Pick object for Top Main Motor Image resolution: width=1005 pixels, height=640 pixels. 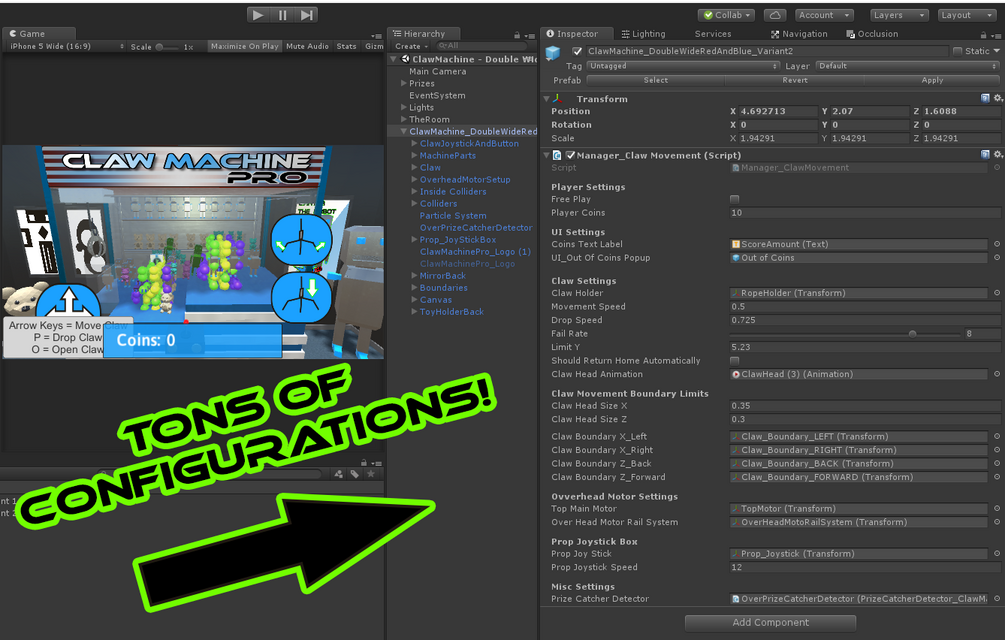click(x=997, y=509)
